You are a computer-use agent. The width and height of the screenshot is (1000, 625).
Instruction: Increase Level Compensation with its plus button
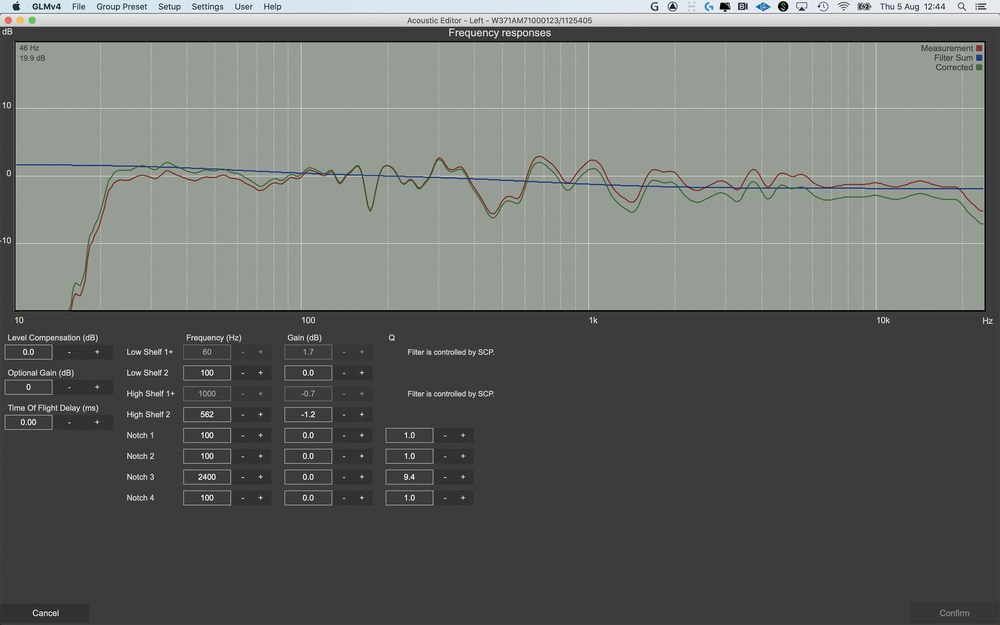pos(97,352)
